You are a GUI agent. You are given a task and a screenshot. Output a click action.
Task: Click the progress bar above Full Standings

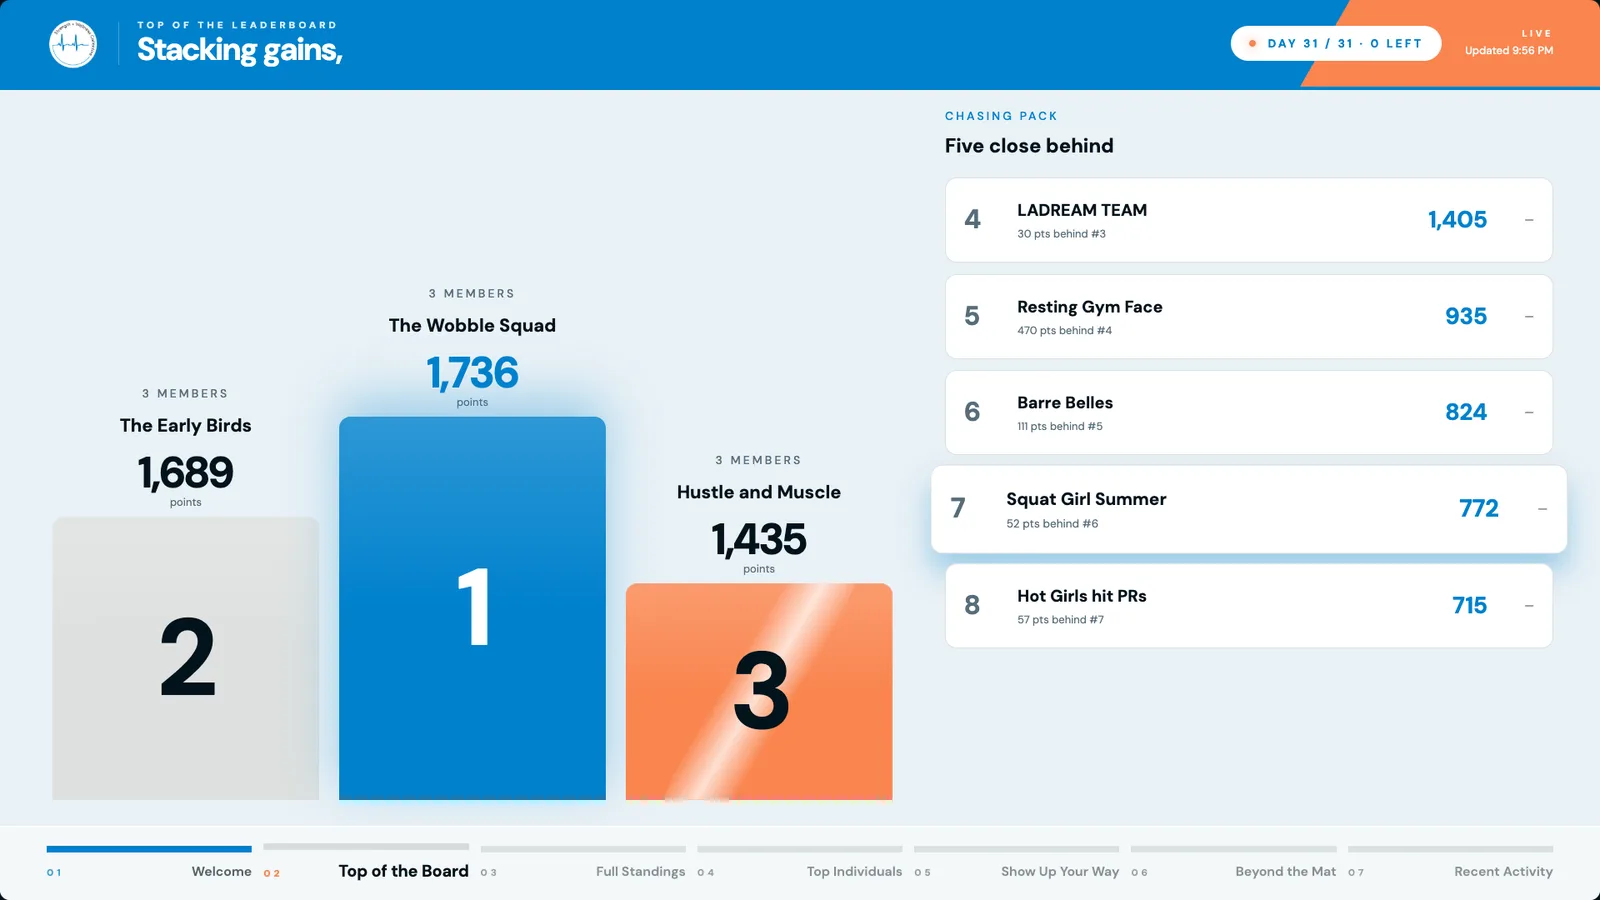click(583, 849)
